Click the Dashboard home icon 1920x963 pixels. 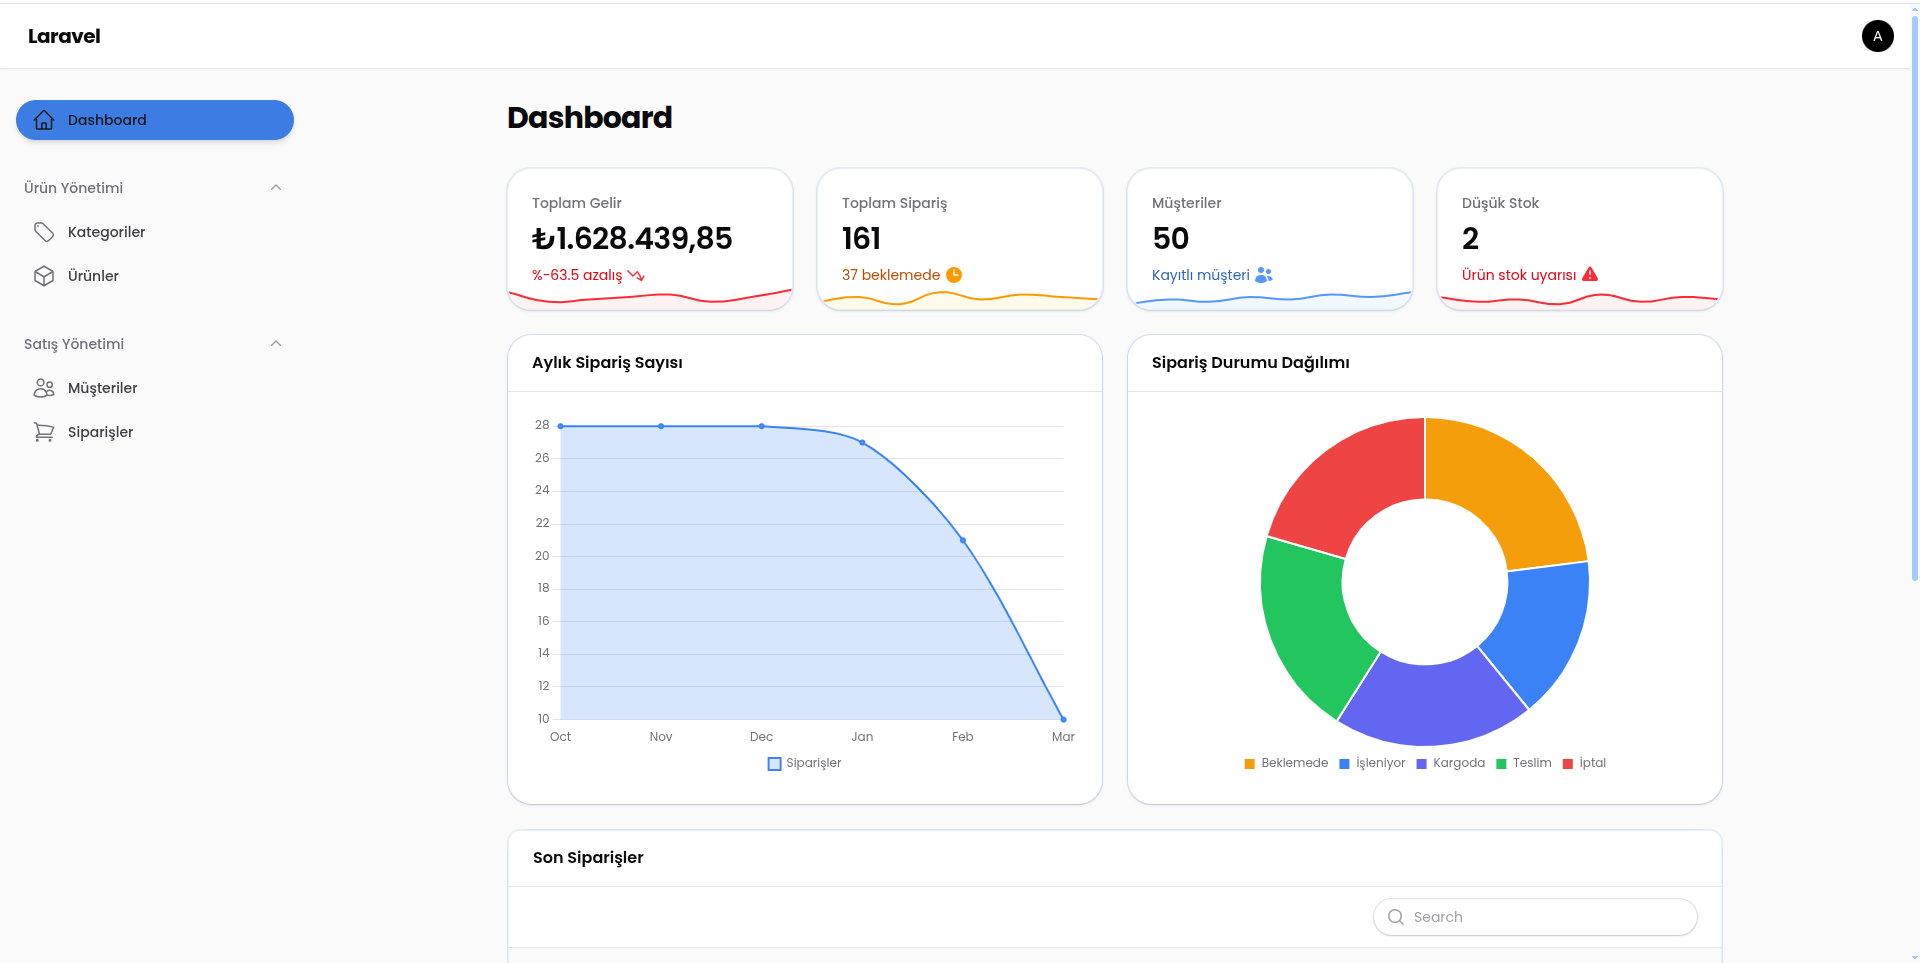pos(44,120)
